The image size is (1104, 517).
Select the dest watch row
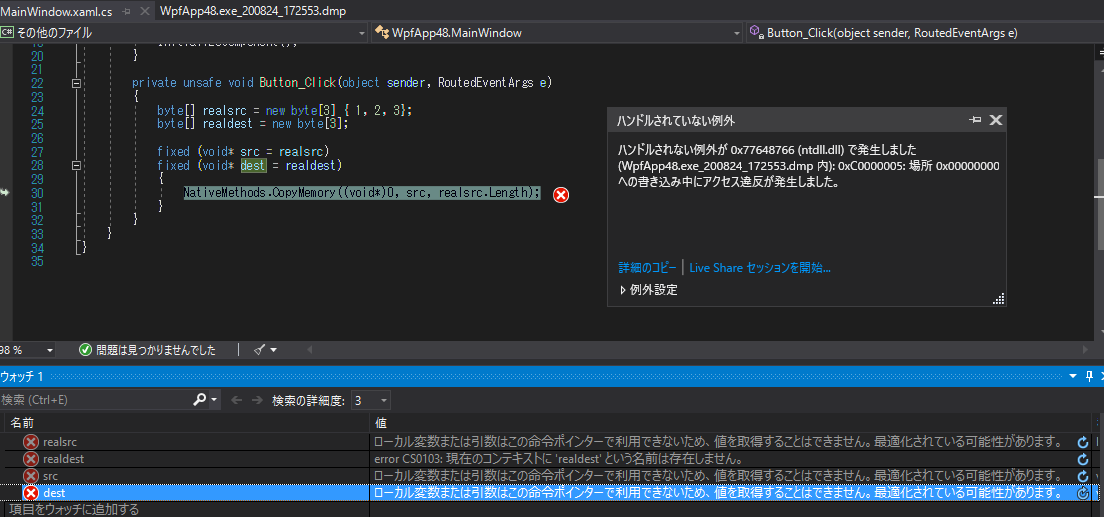546,492
